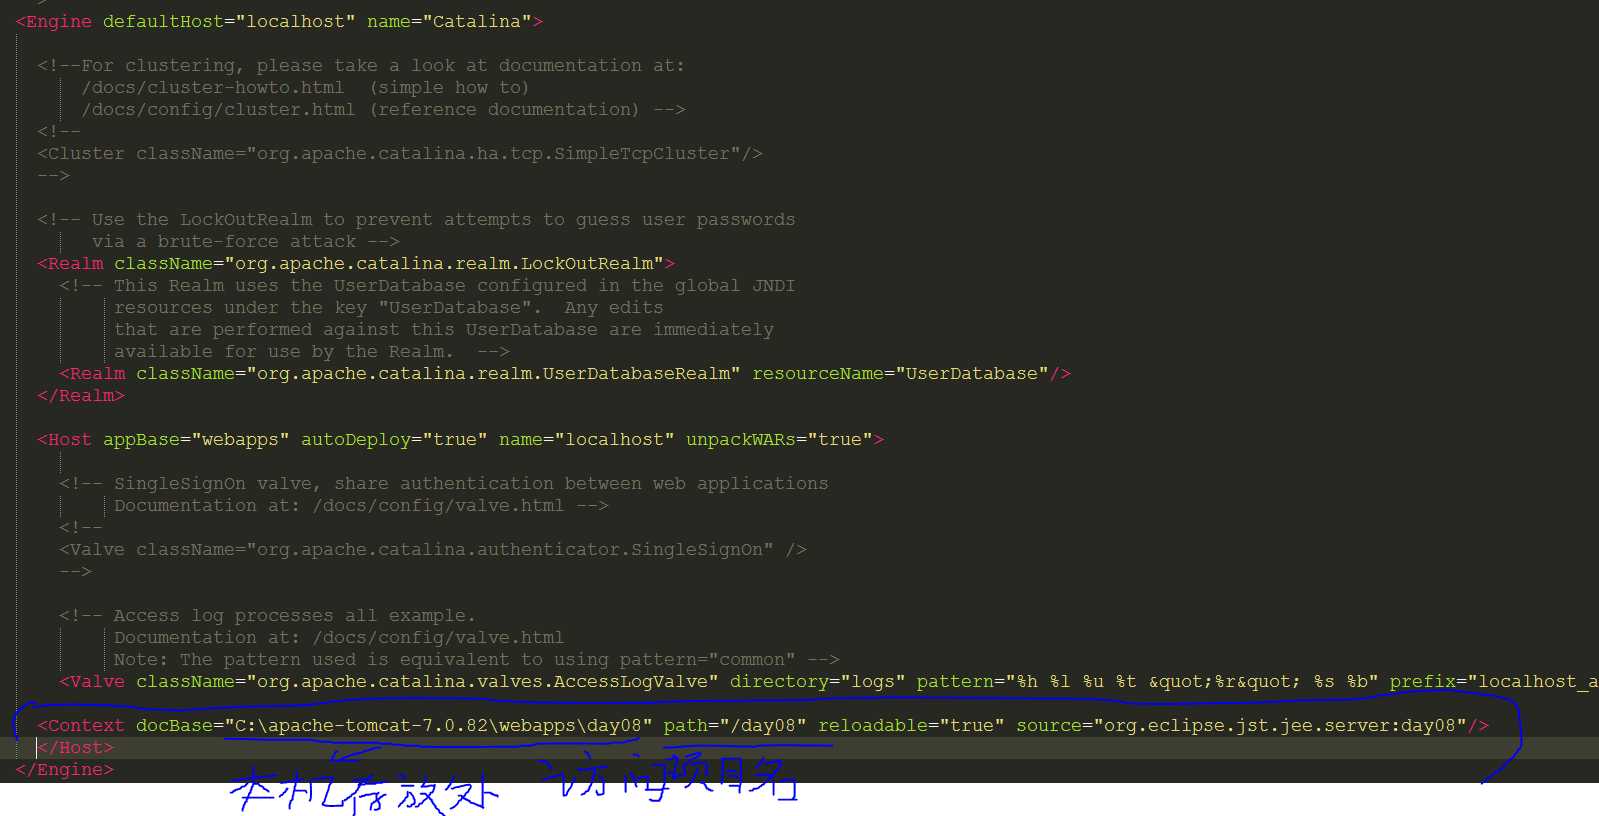Click comment "Access log processes all example."
Screen dimensions: 1599x816
[x=294, y=615]
